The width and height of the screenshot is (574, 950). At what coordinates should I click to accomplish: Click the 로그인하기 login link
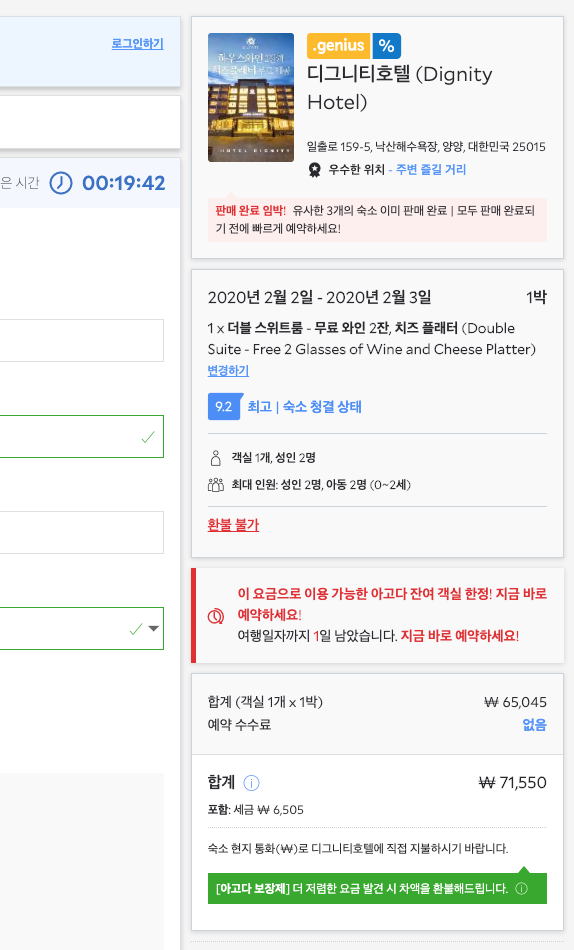(x=137, y=44)
